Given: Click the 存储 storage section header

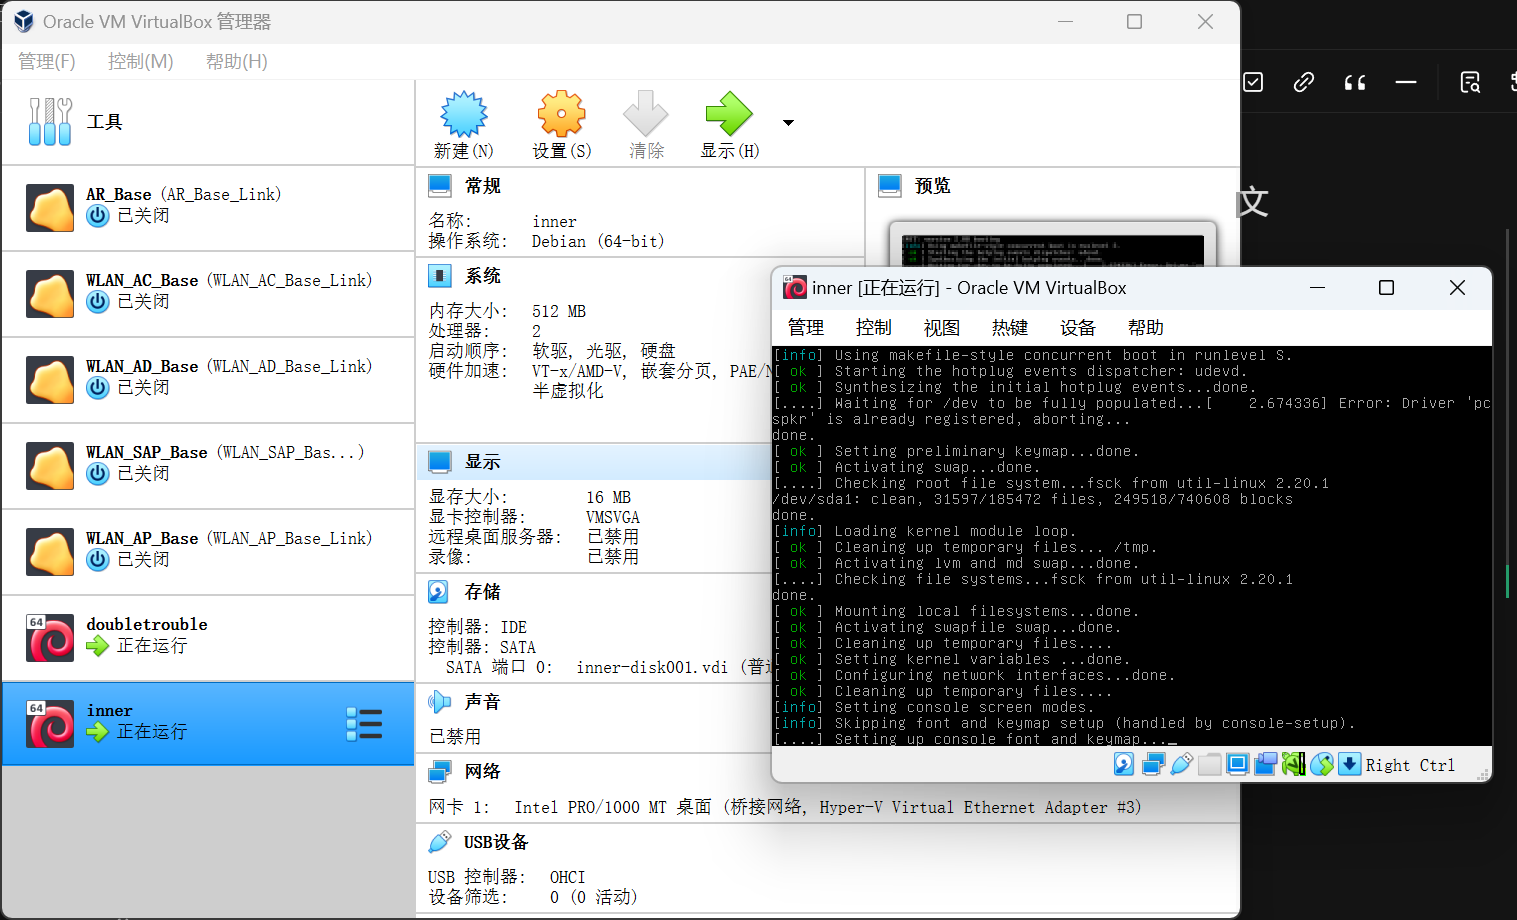Looking at the screenshot, I should click(483, 592).
